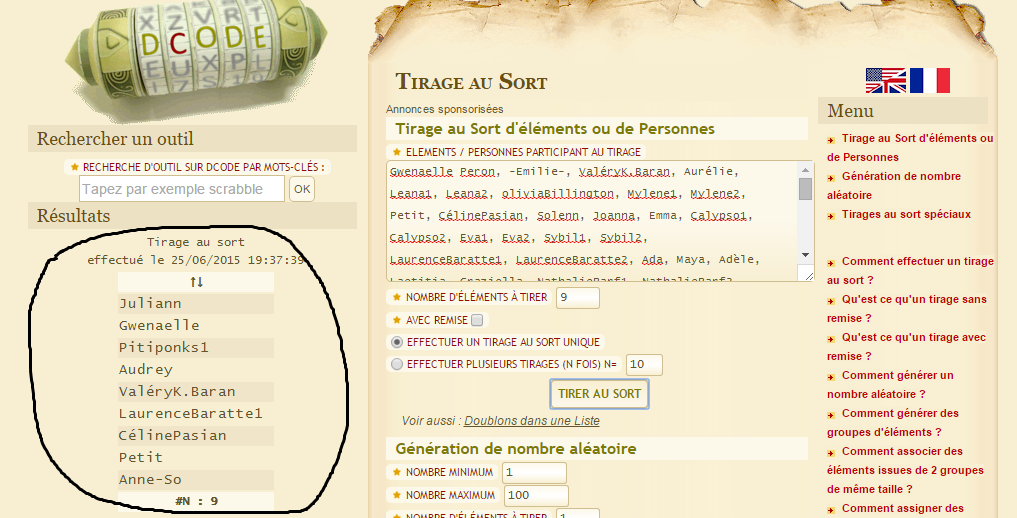Click the OK search button
The image size is (1017, 518).
point(302,189)
